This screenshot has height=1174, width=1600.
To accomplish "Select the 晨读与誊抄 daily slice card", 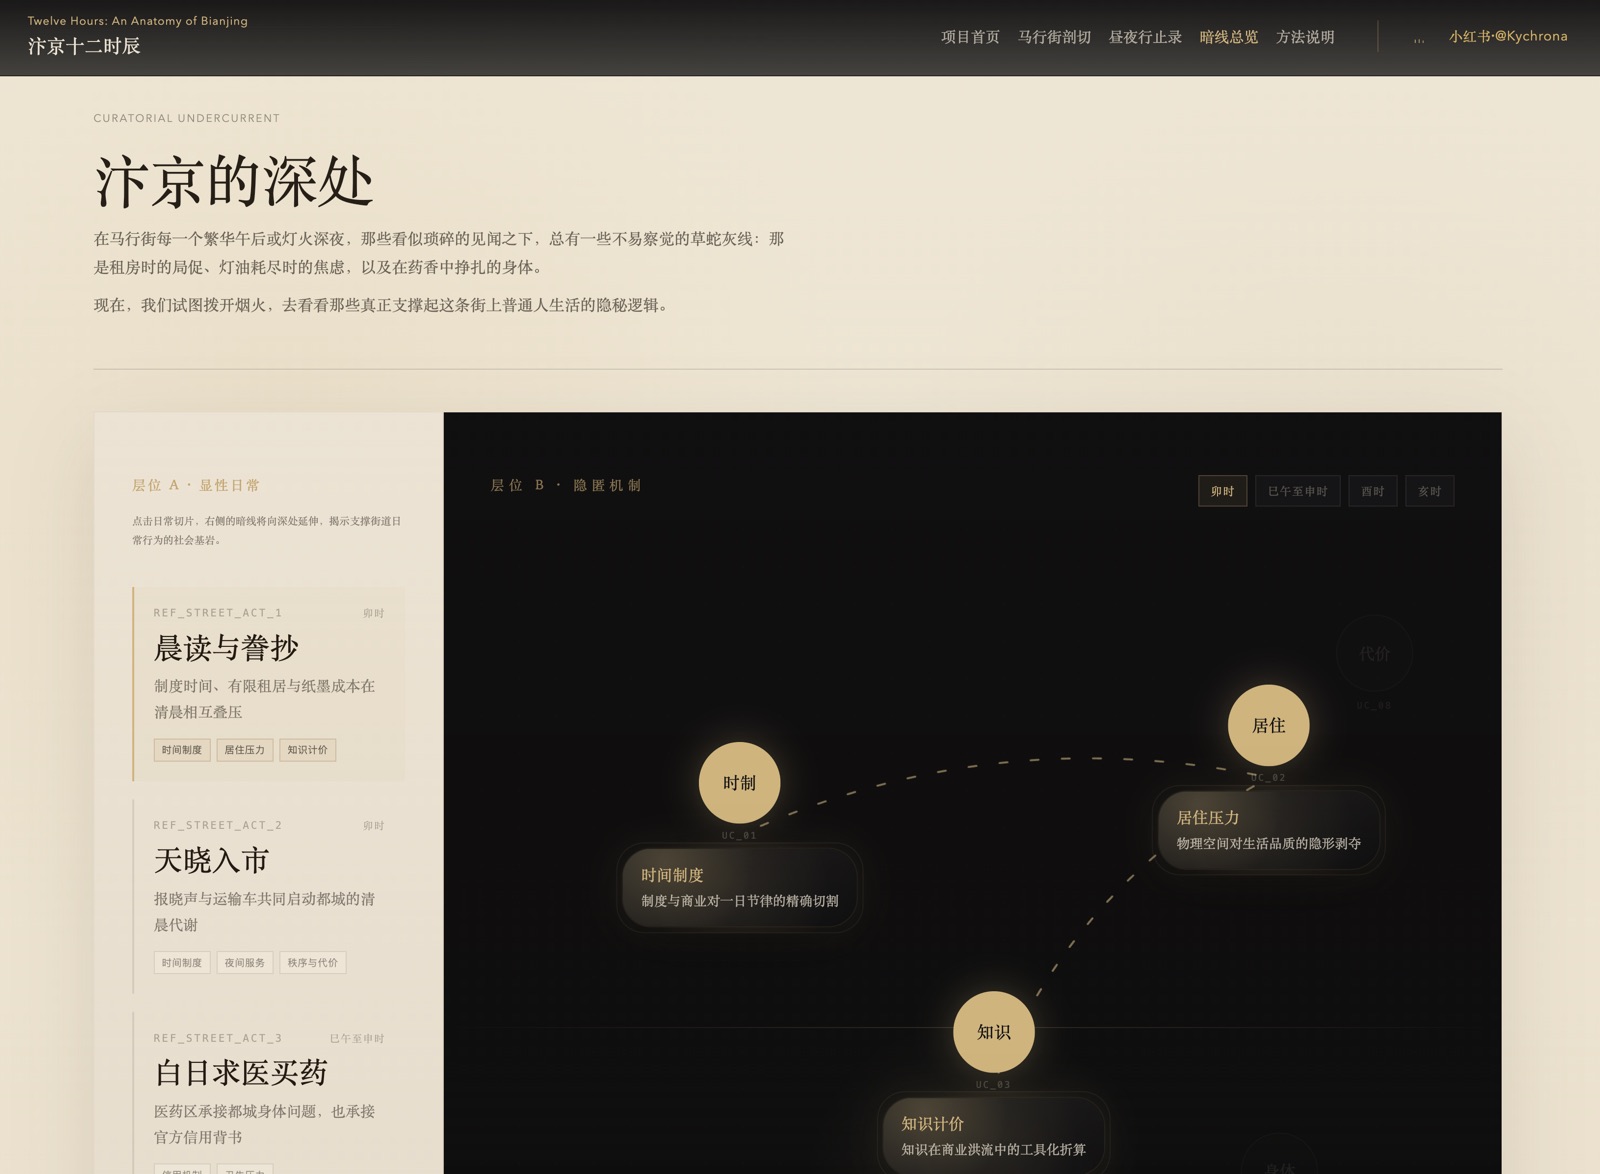I will [268, 684].
